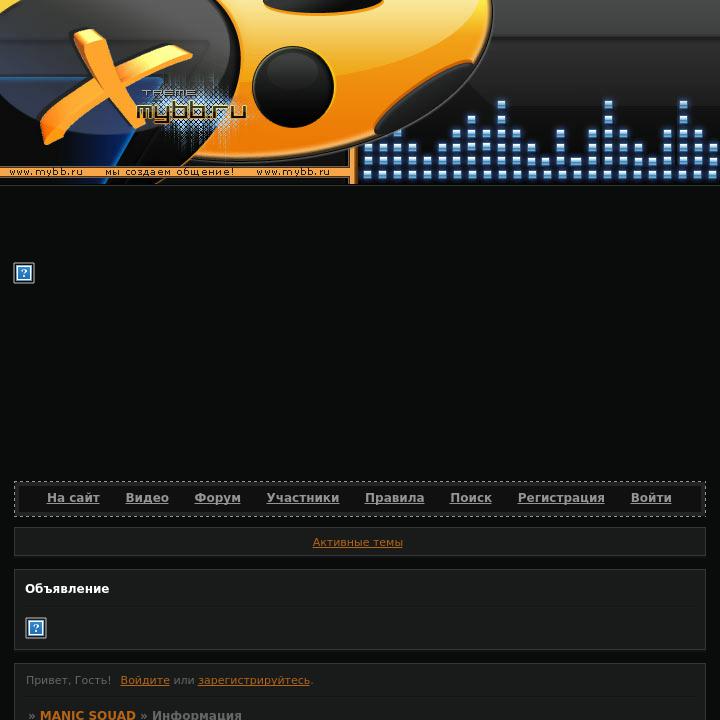The height and width of the screenshot is (720, 720).
Task: Follow the зарегистрируйтесь link
Action: point(254,680)
